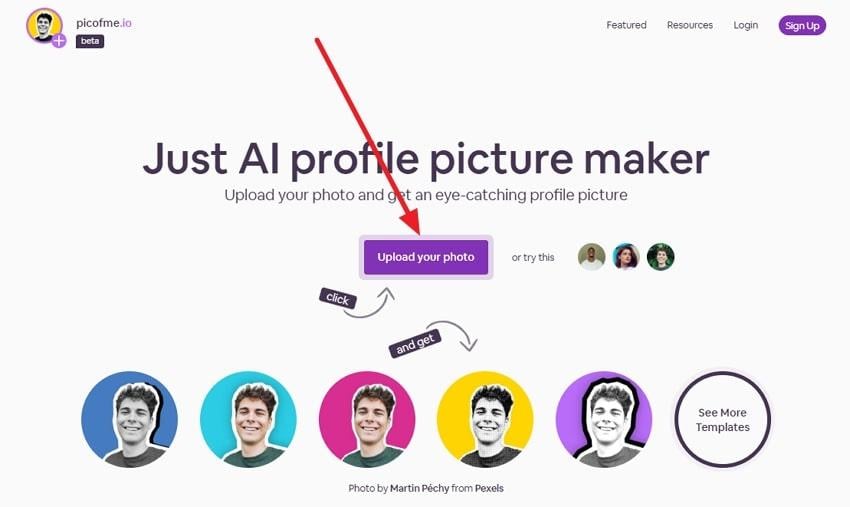This screenshot has height=507, width=850.
Task: Select the yellow background profile template
Action: coord(485,419)
